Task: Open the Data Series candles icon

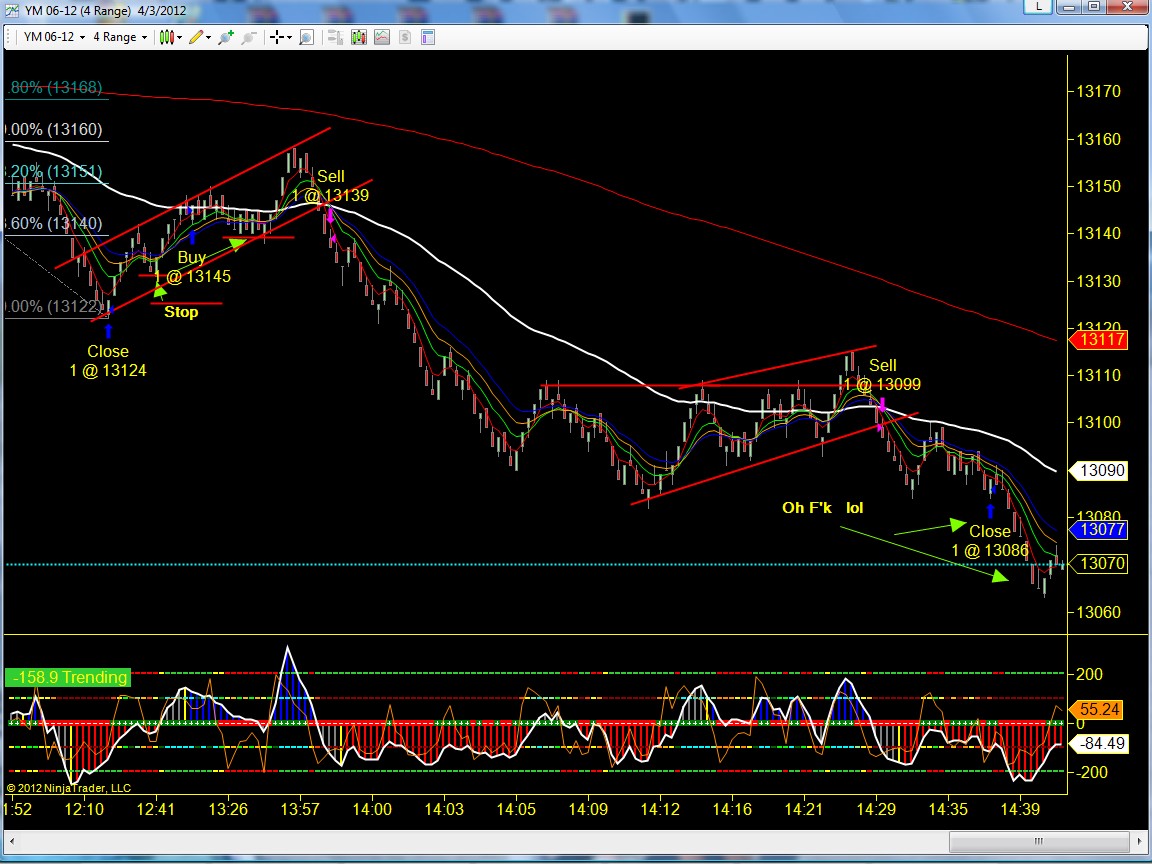Action: pos(359,37)
